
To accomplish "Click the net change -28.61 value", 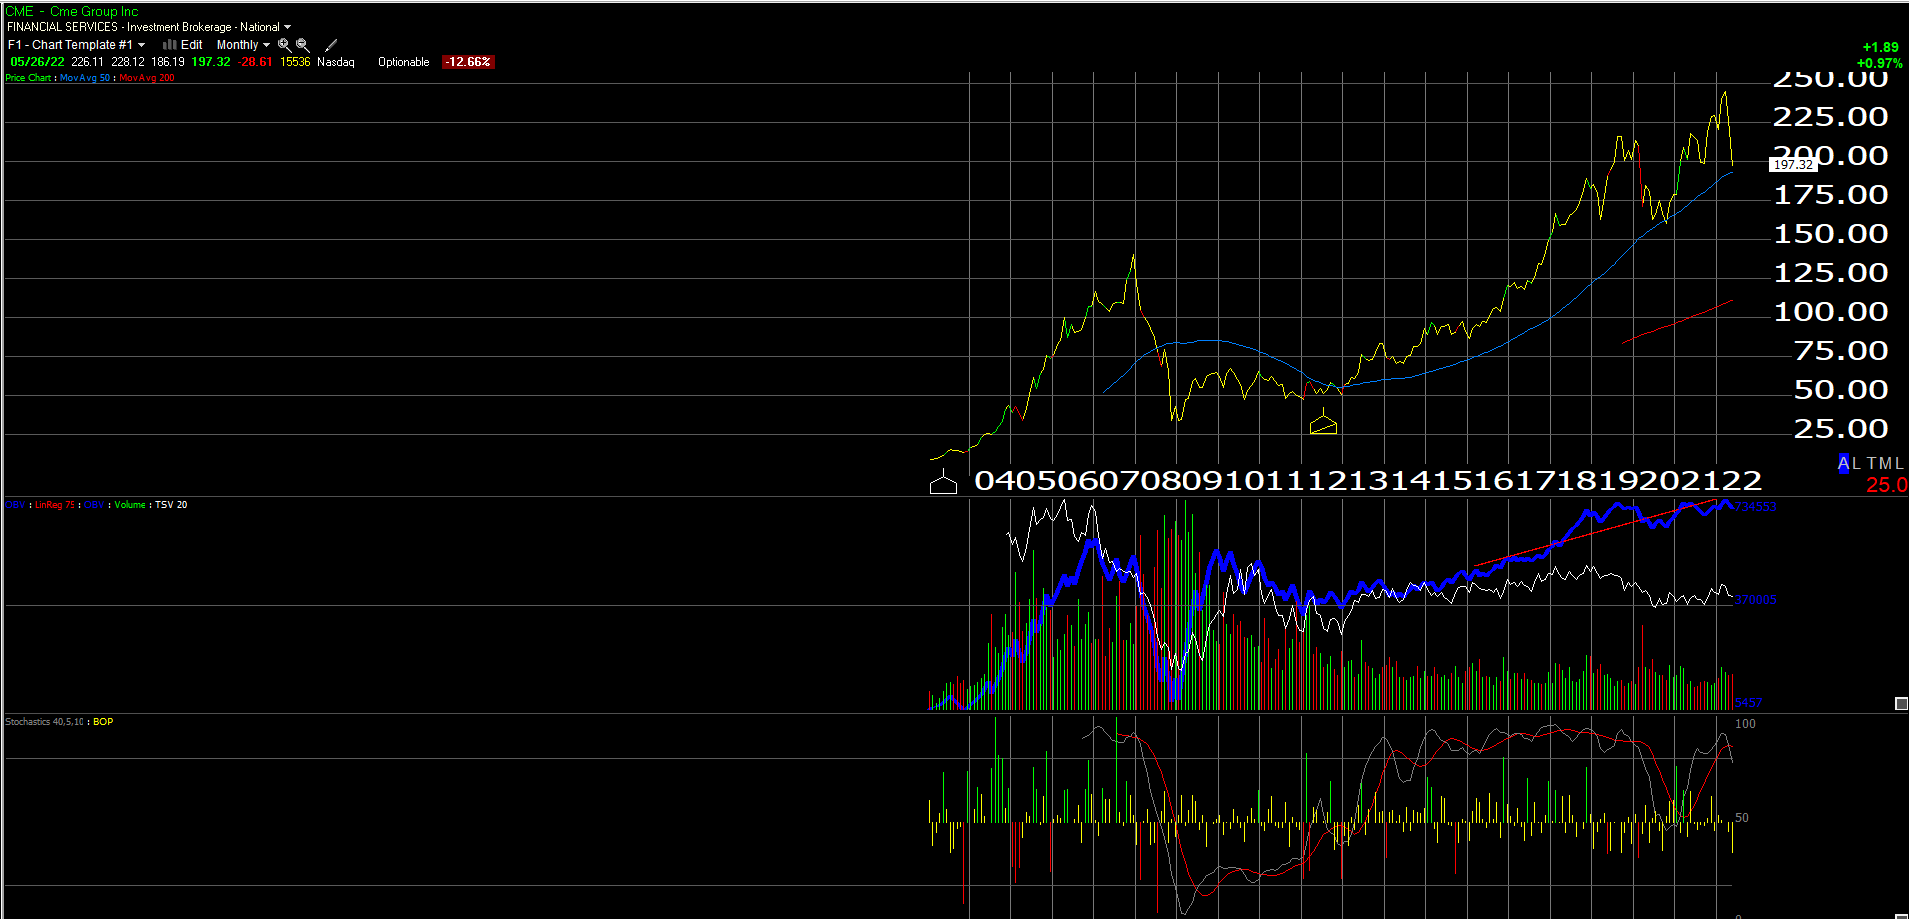I will [x=255, y=62].
